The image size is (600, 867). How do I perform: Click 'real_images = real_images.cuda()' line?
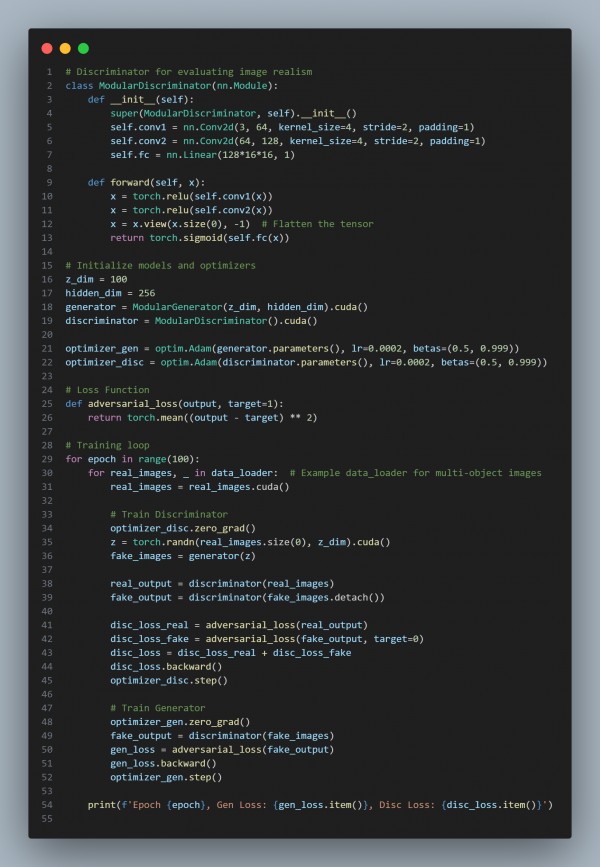click(200, 487)
